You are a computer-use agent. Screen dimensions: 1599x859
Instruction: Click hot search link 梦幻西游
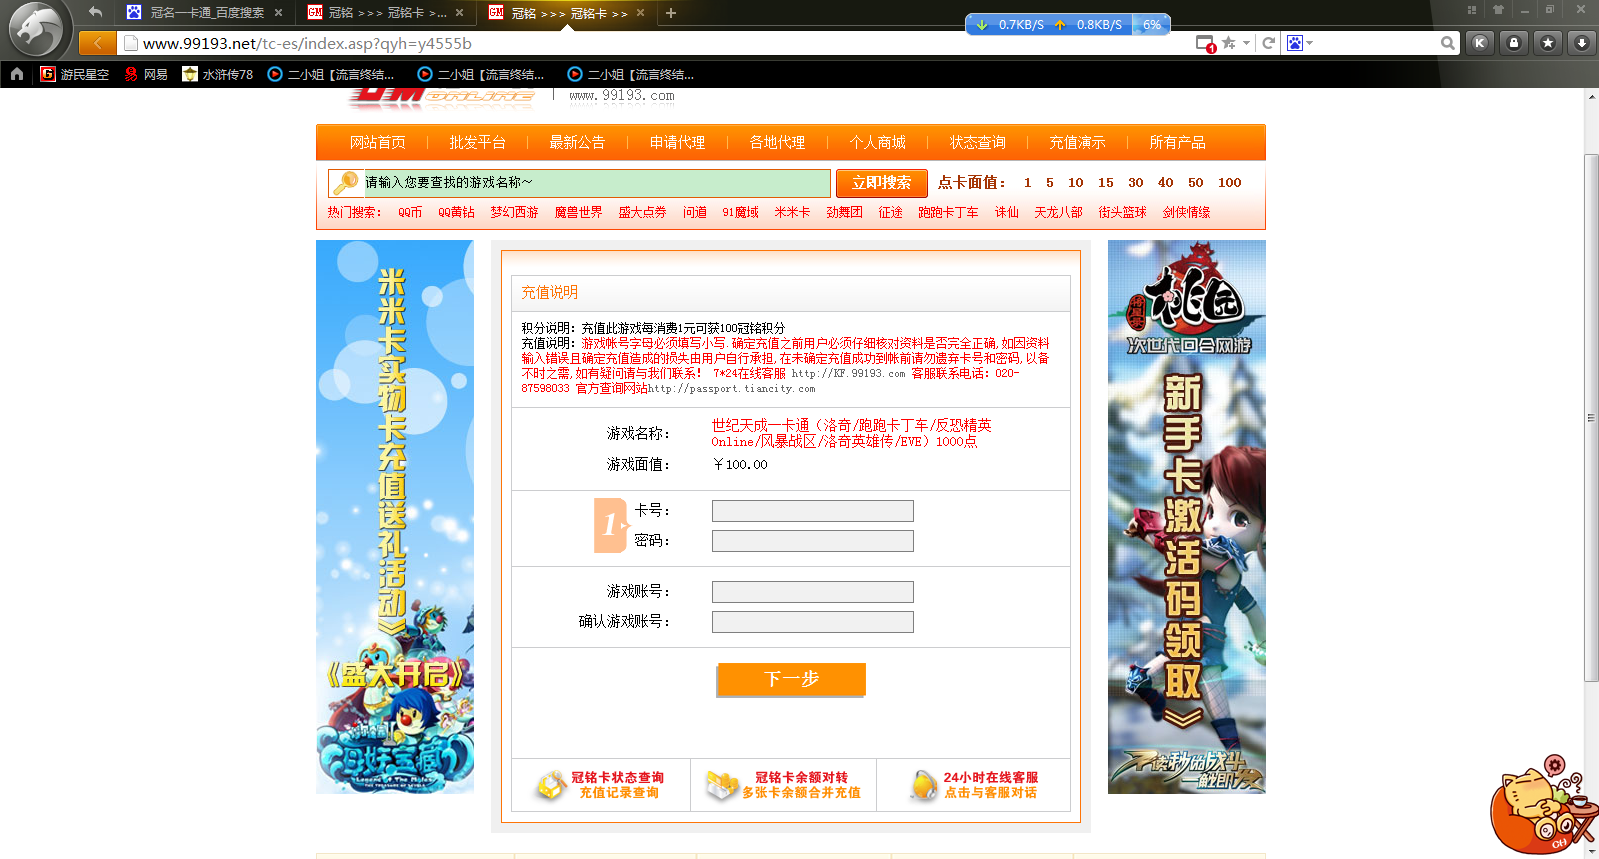(514, 212)
